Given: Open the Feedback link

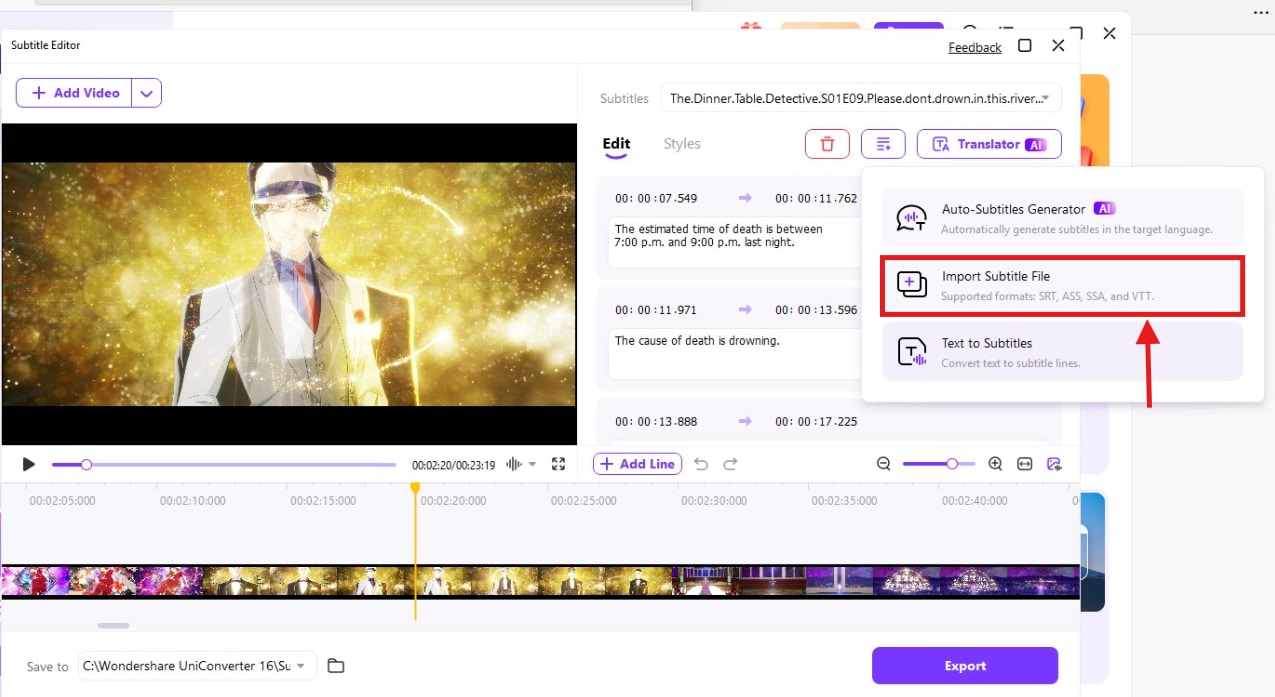Looking at the screenshot, I should point(975,47).
